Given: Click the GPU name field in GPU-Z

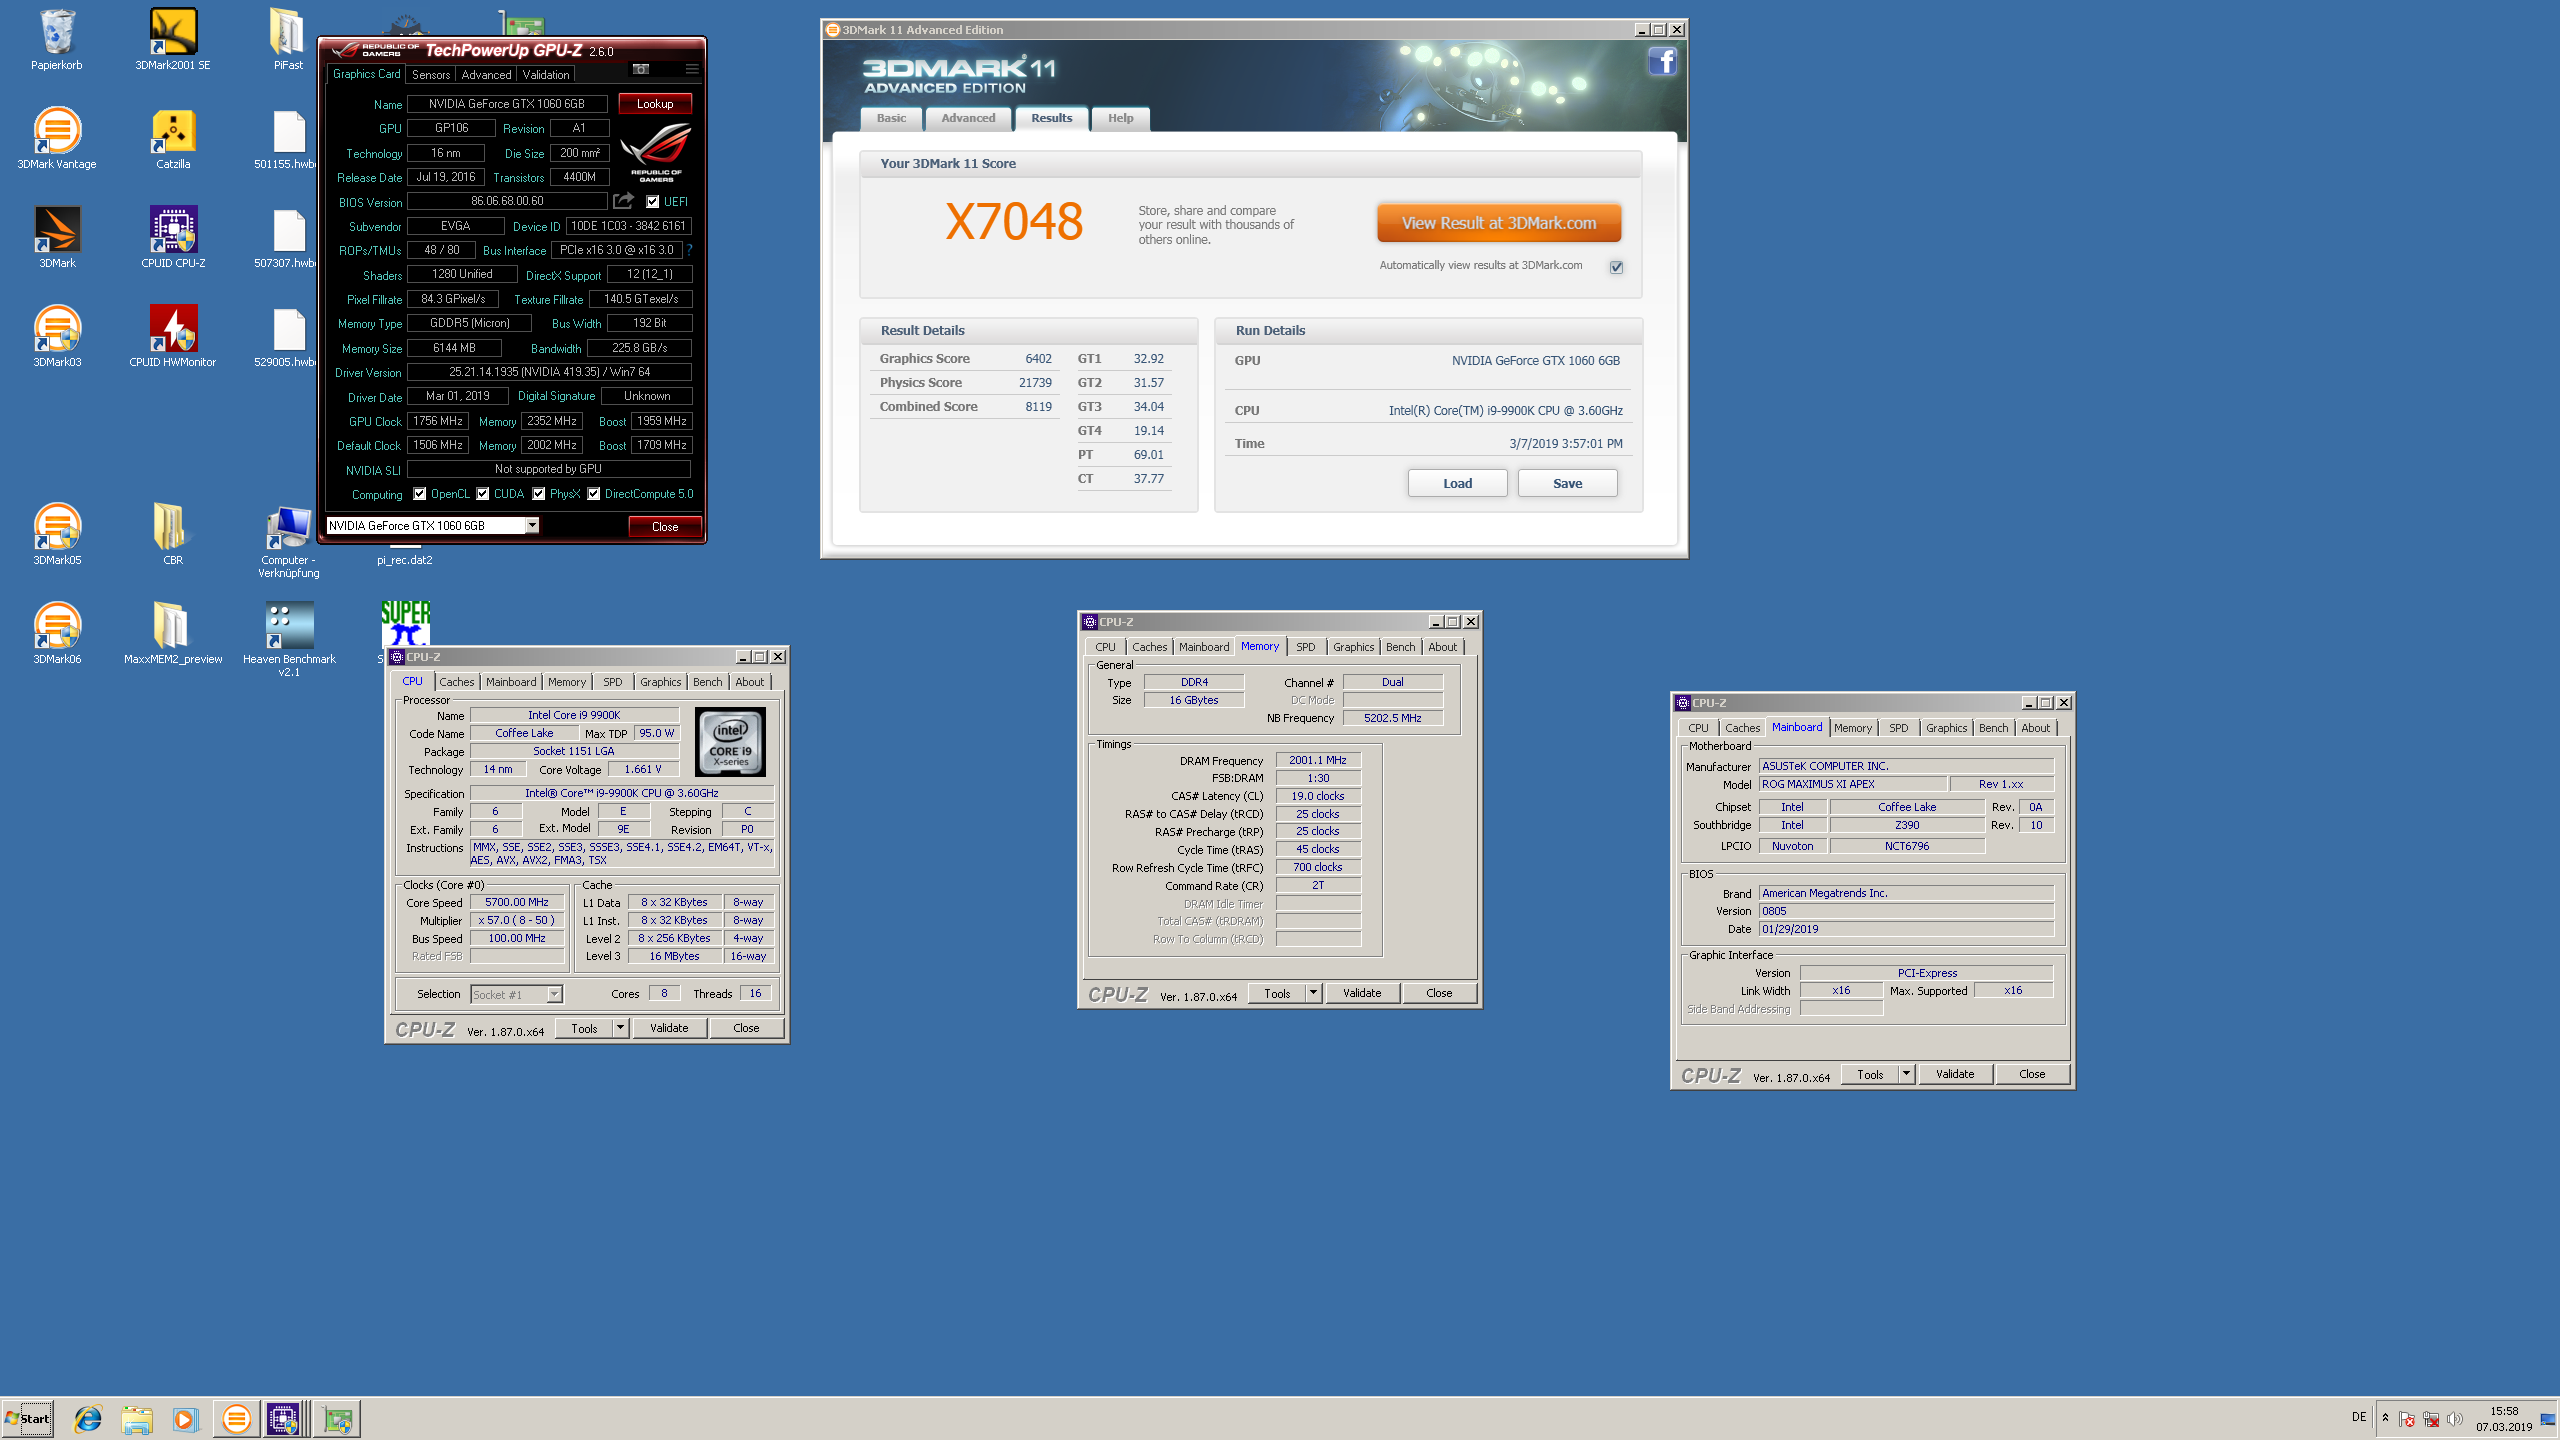Looking at the screenshot, I should coord(507,104).
